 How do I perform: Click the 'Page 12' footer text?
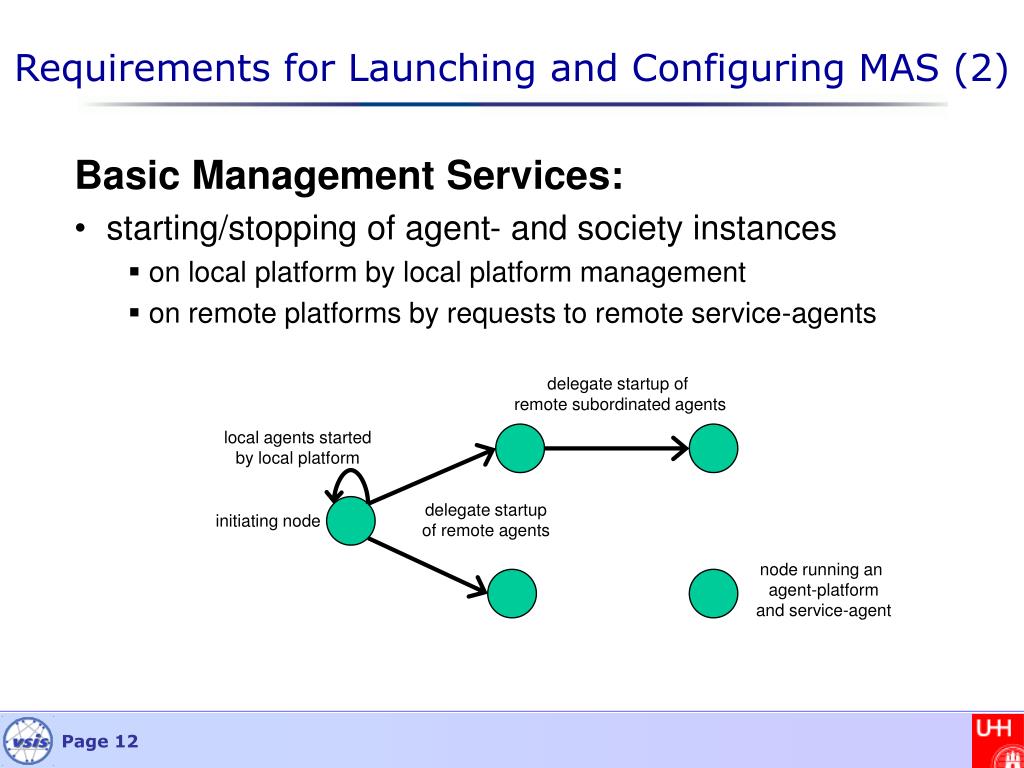(100, 741)
